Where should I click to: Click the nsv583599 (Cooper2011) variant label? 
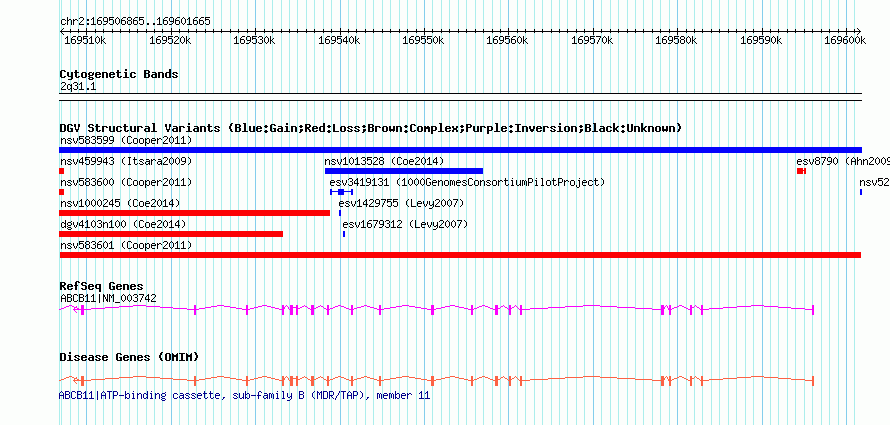click(126, 140)
